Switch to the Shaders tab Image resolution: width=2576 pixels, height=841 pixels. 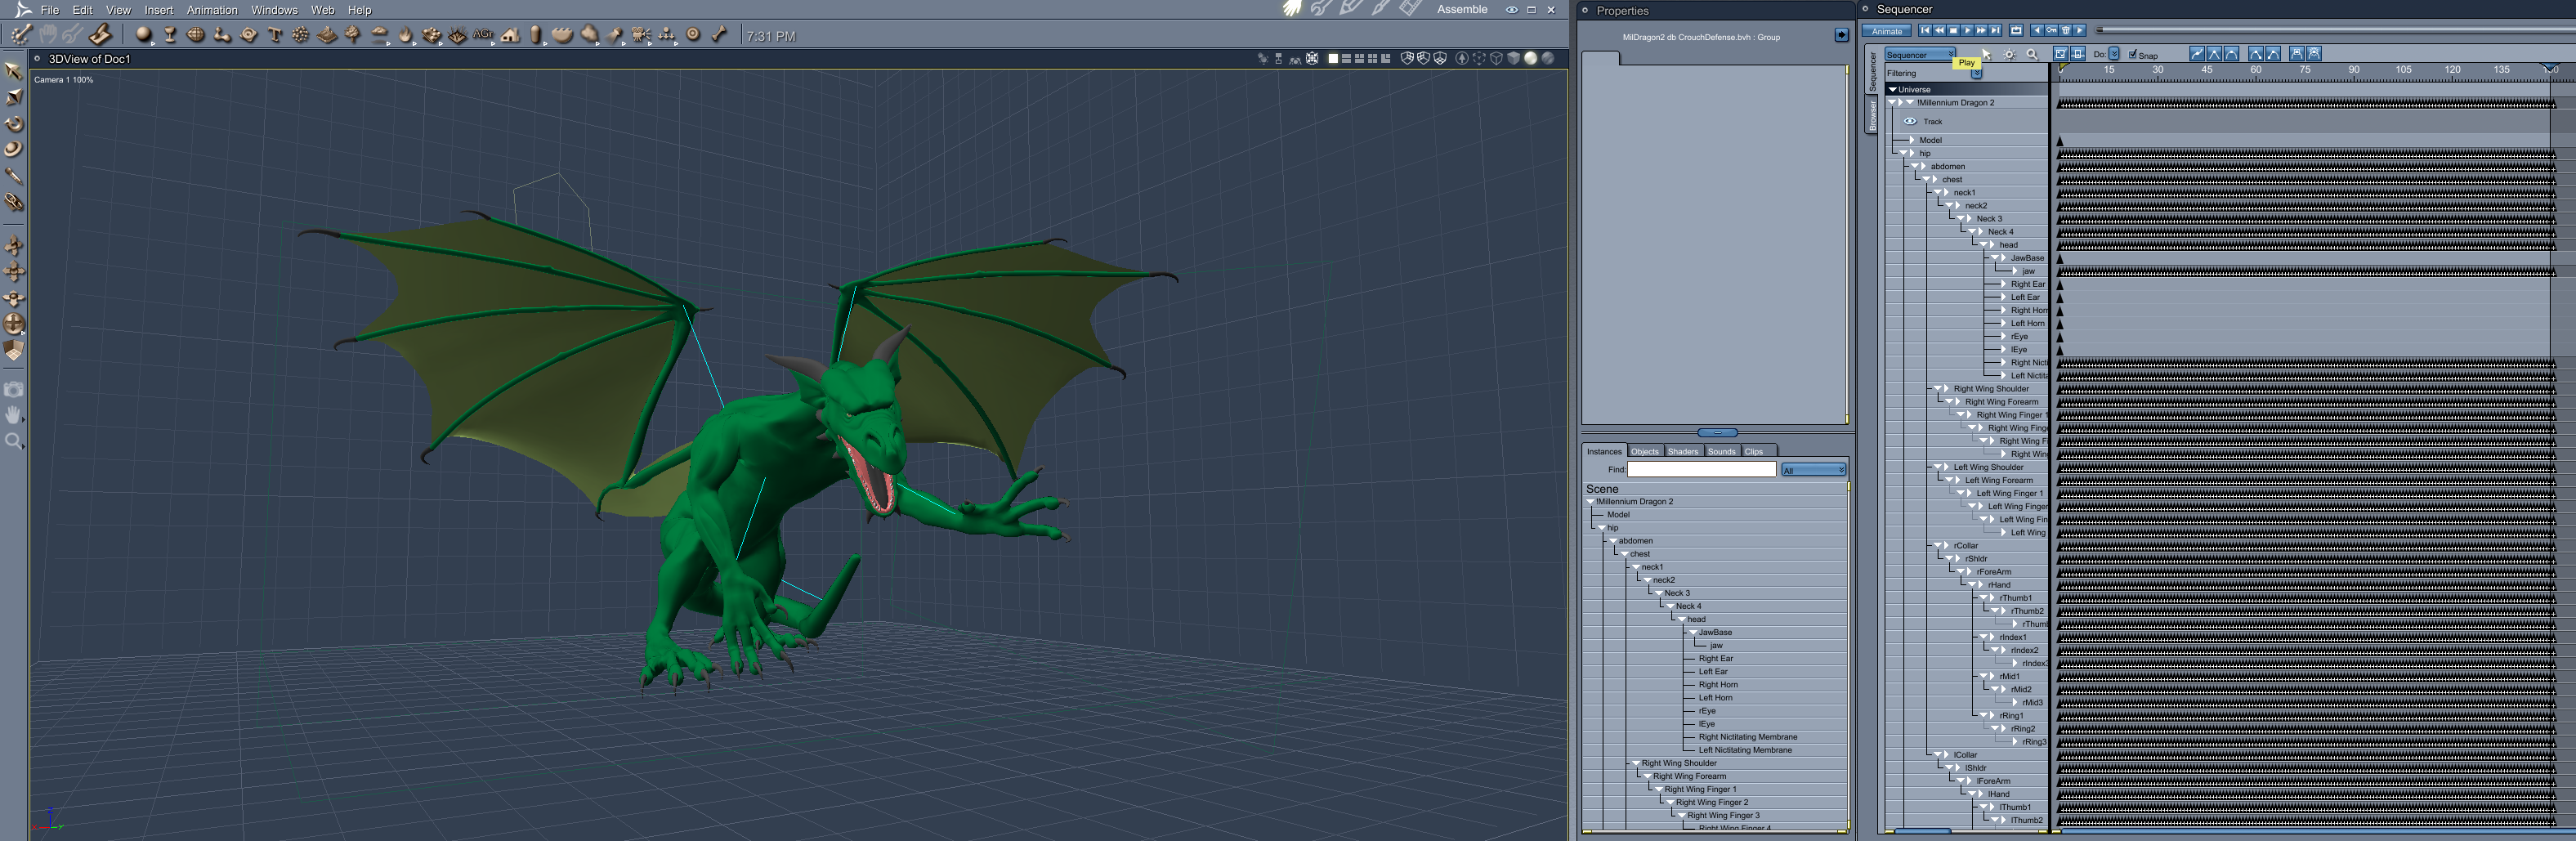point(1683,451)
